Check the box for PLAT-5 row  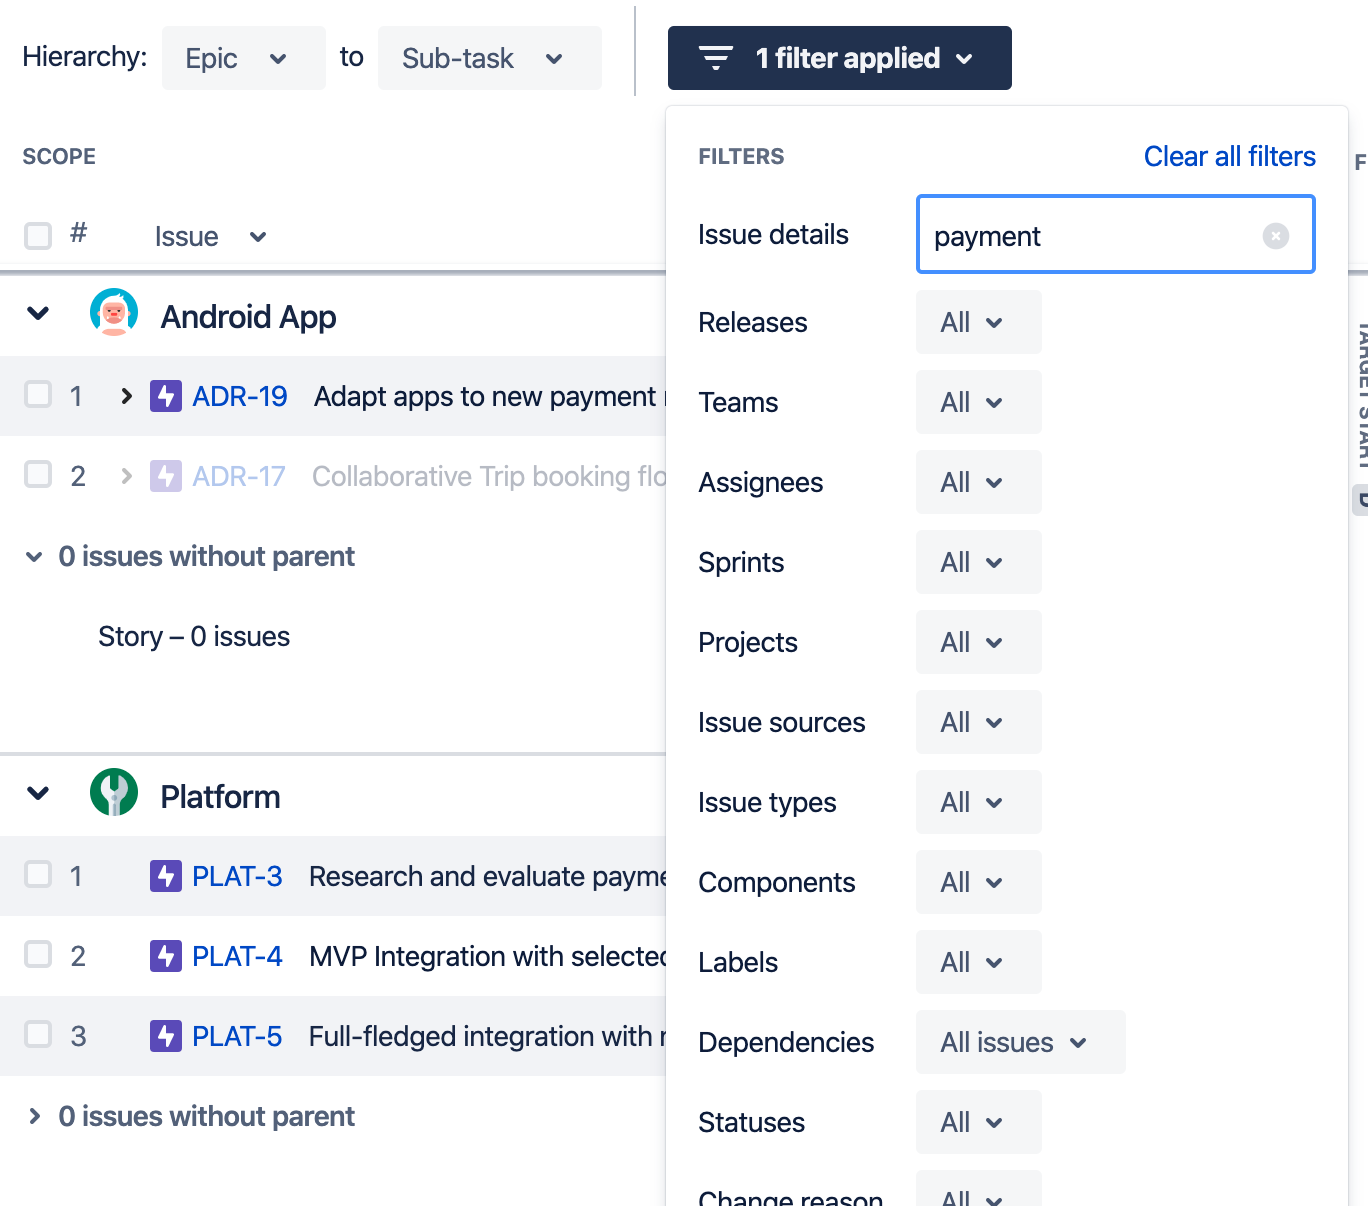38,1034
